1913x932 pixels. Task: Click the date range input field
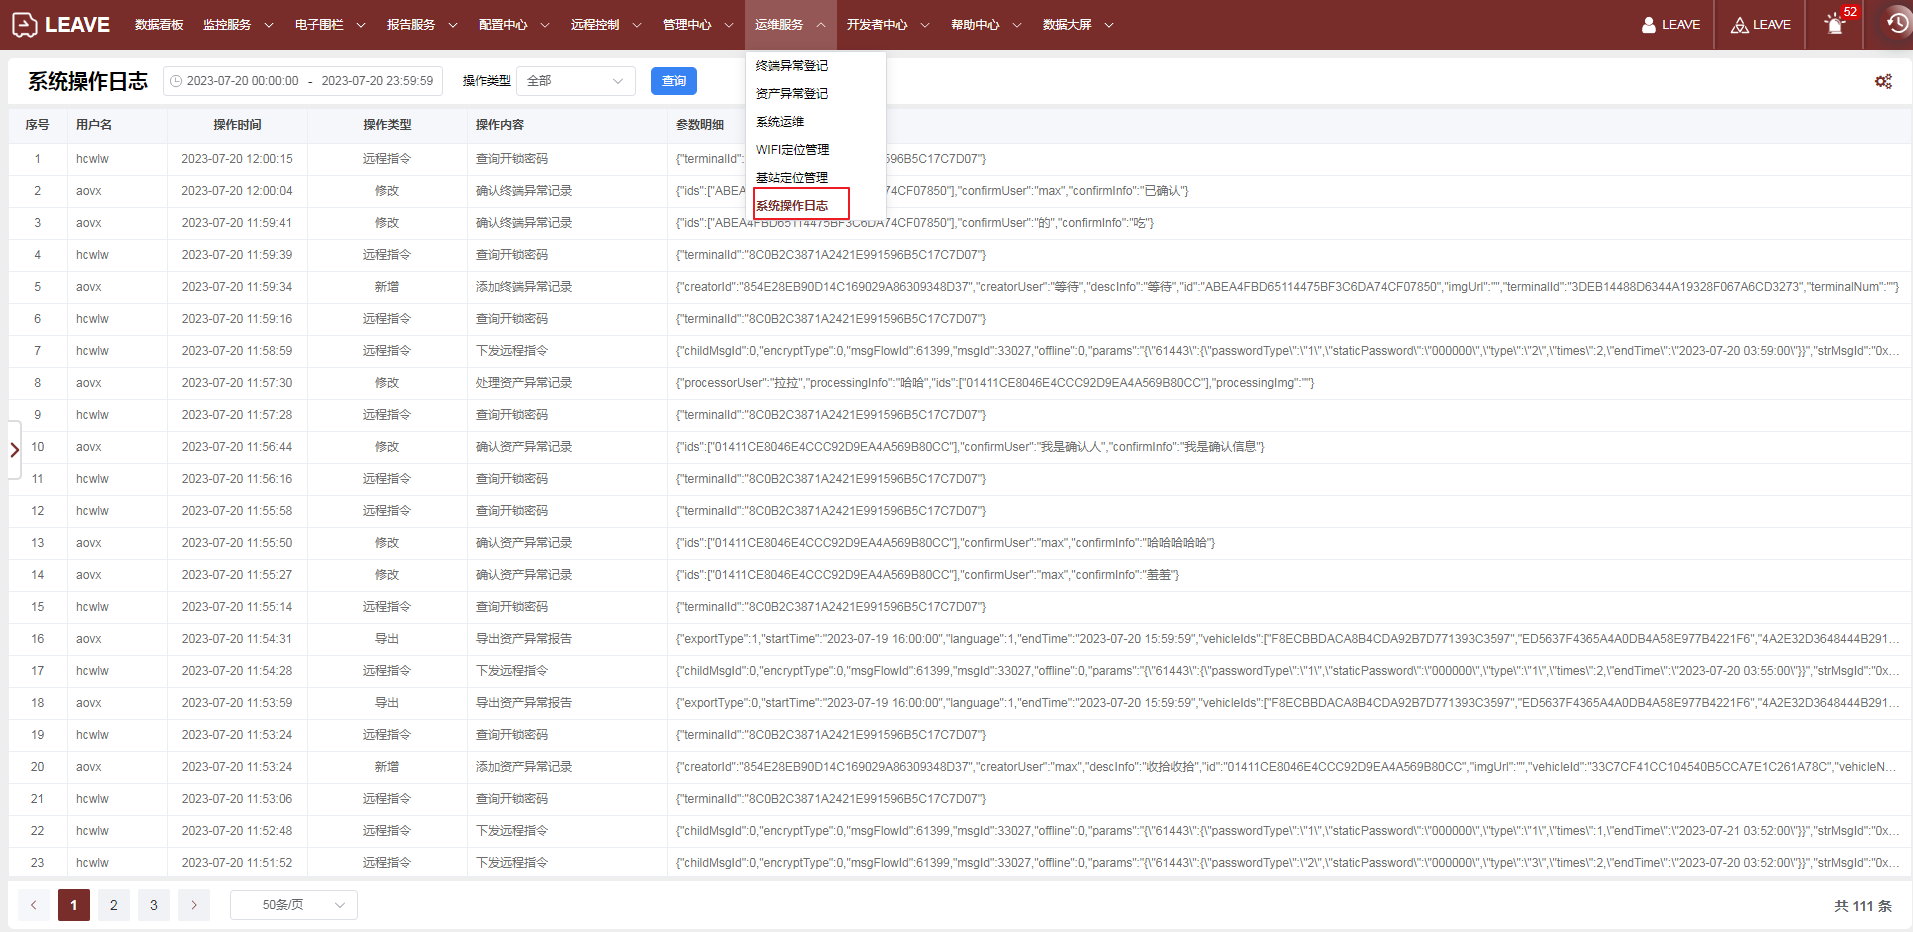(303, 81)
